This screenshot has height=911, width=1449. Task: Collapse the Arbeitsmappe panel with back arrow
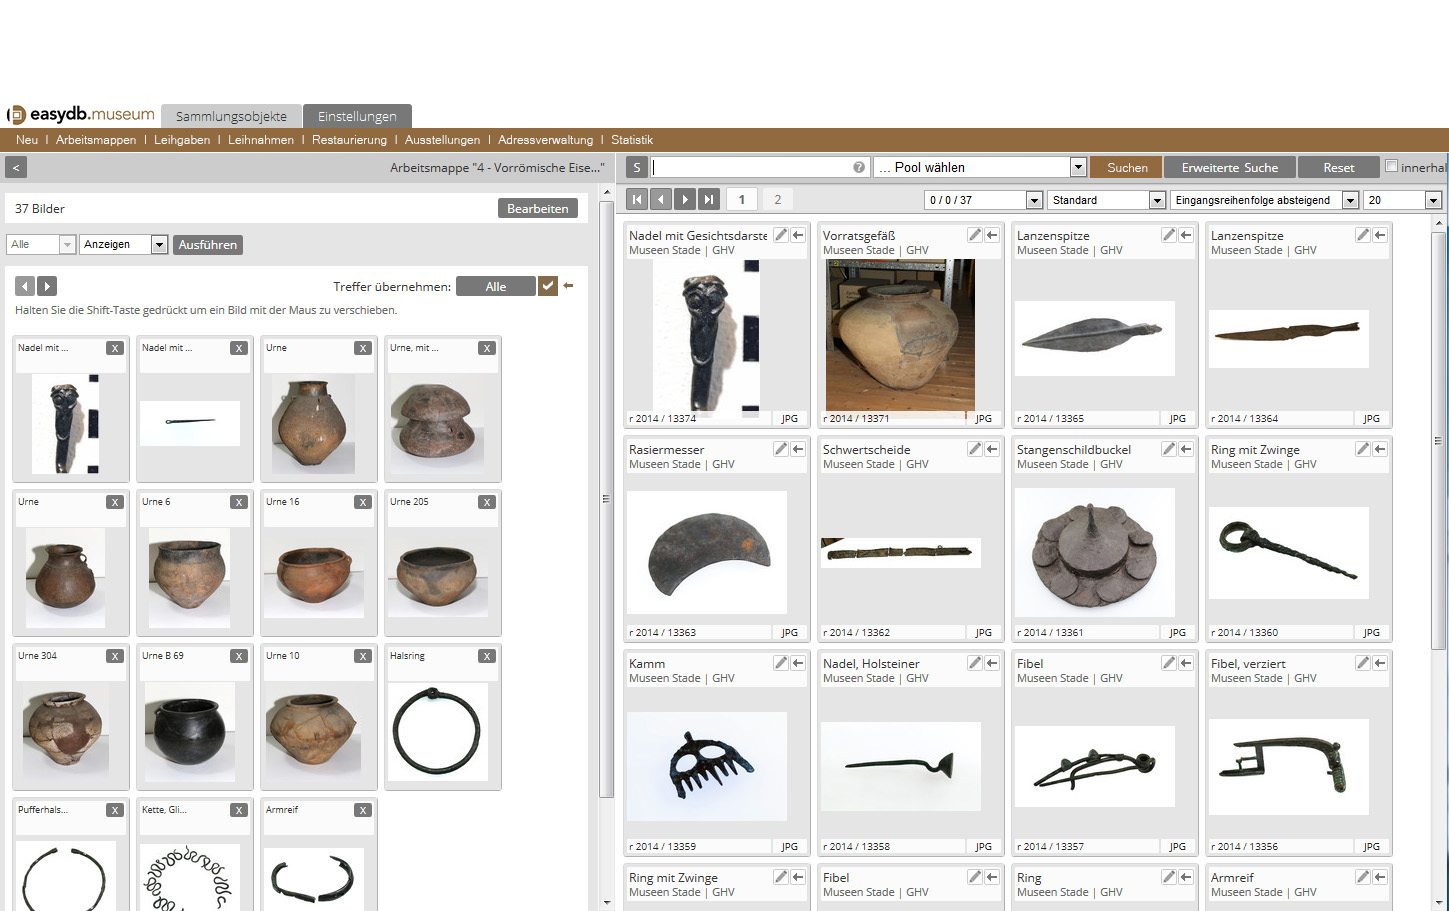pos(16,168)
